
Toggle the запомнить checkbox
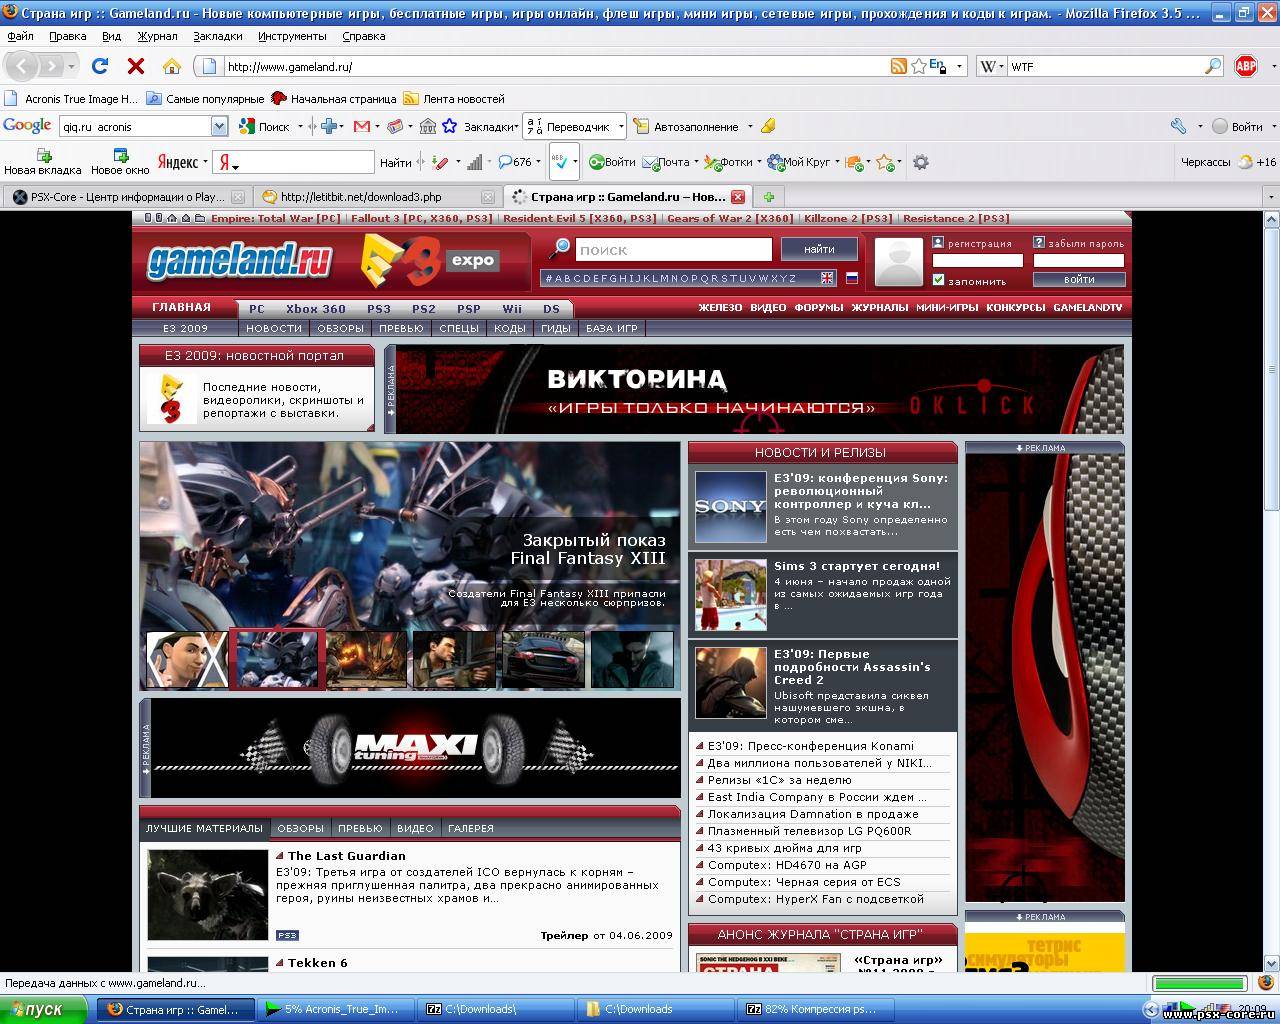pos(938,280)
